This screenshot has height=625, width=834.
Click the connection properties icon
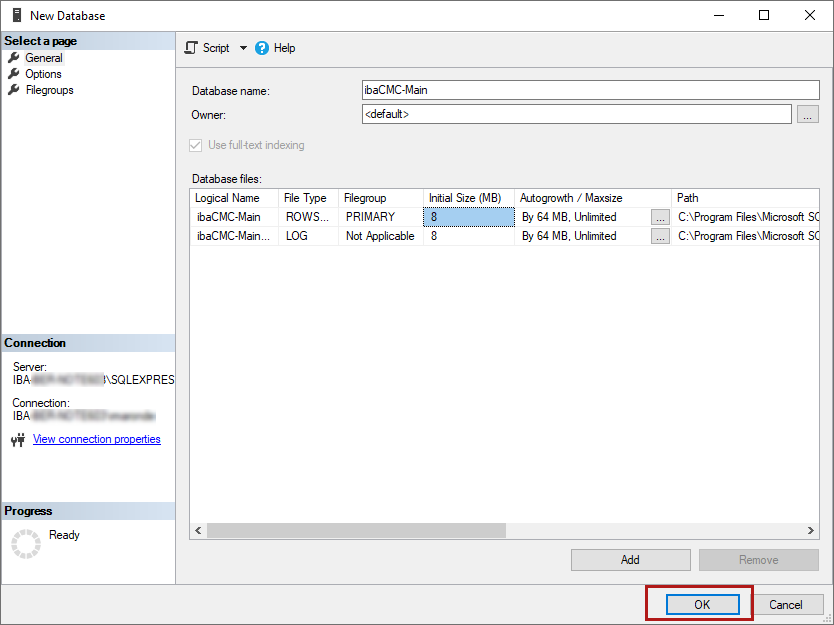(x=17, y=440)
